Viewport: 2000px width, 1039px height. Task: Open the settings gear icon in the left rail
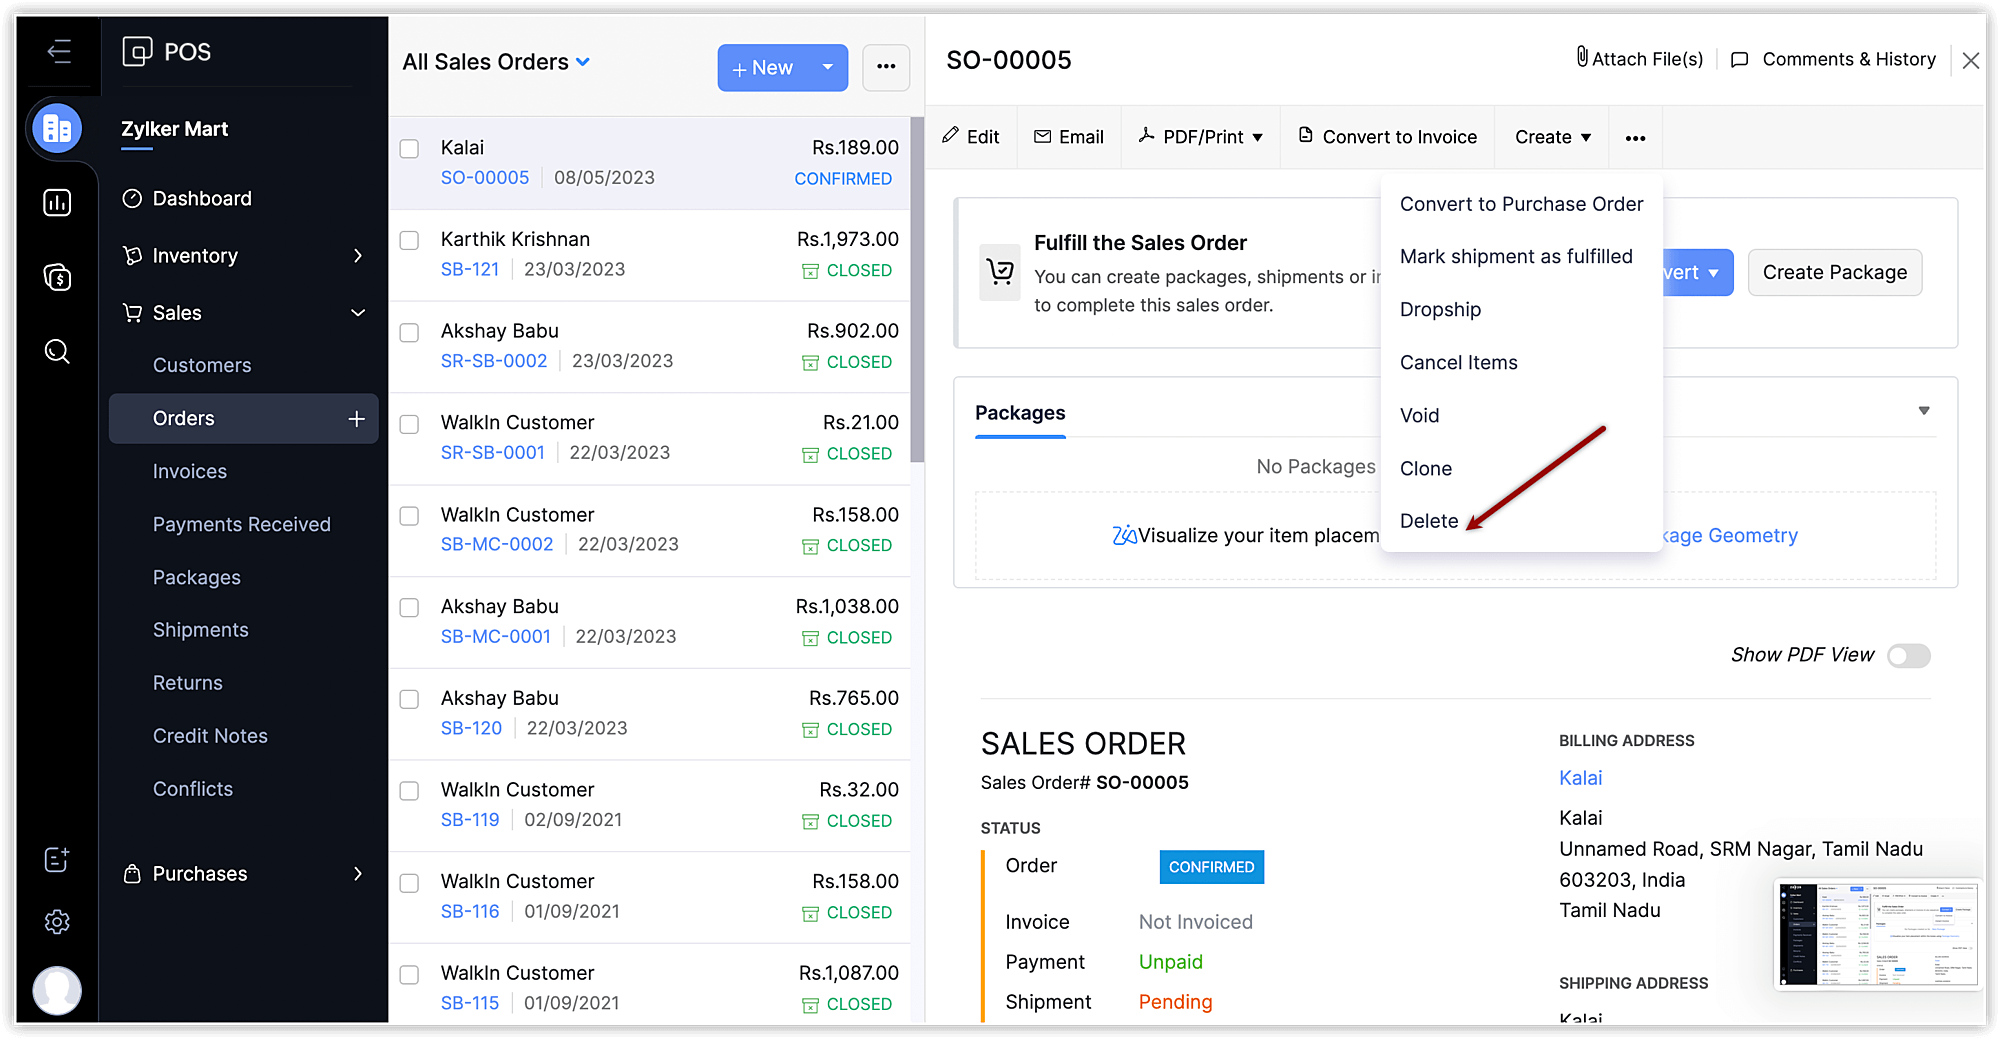pos(57,921)
